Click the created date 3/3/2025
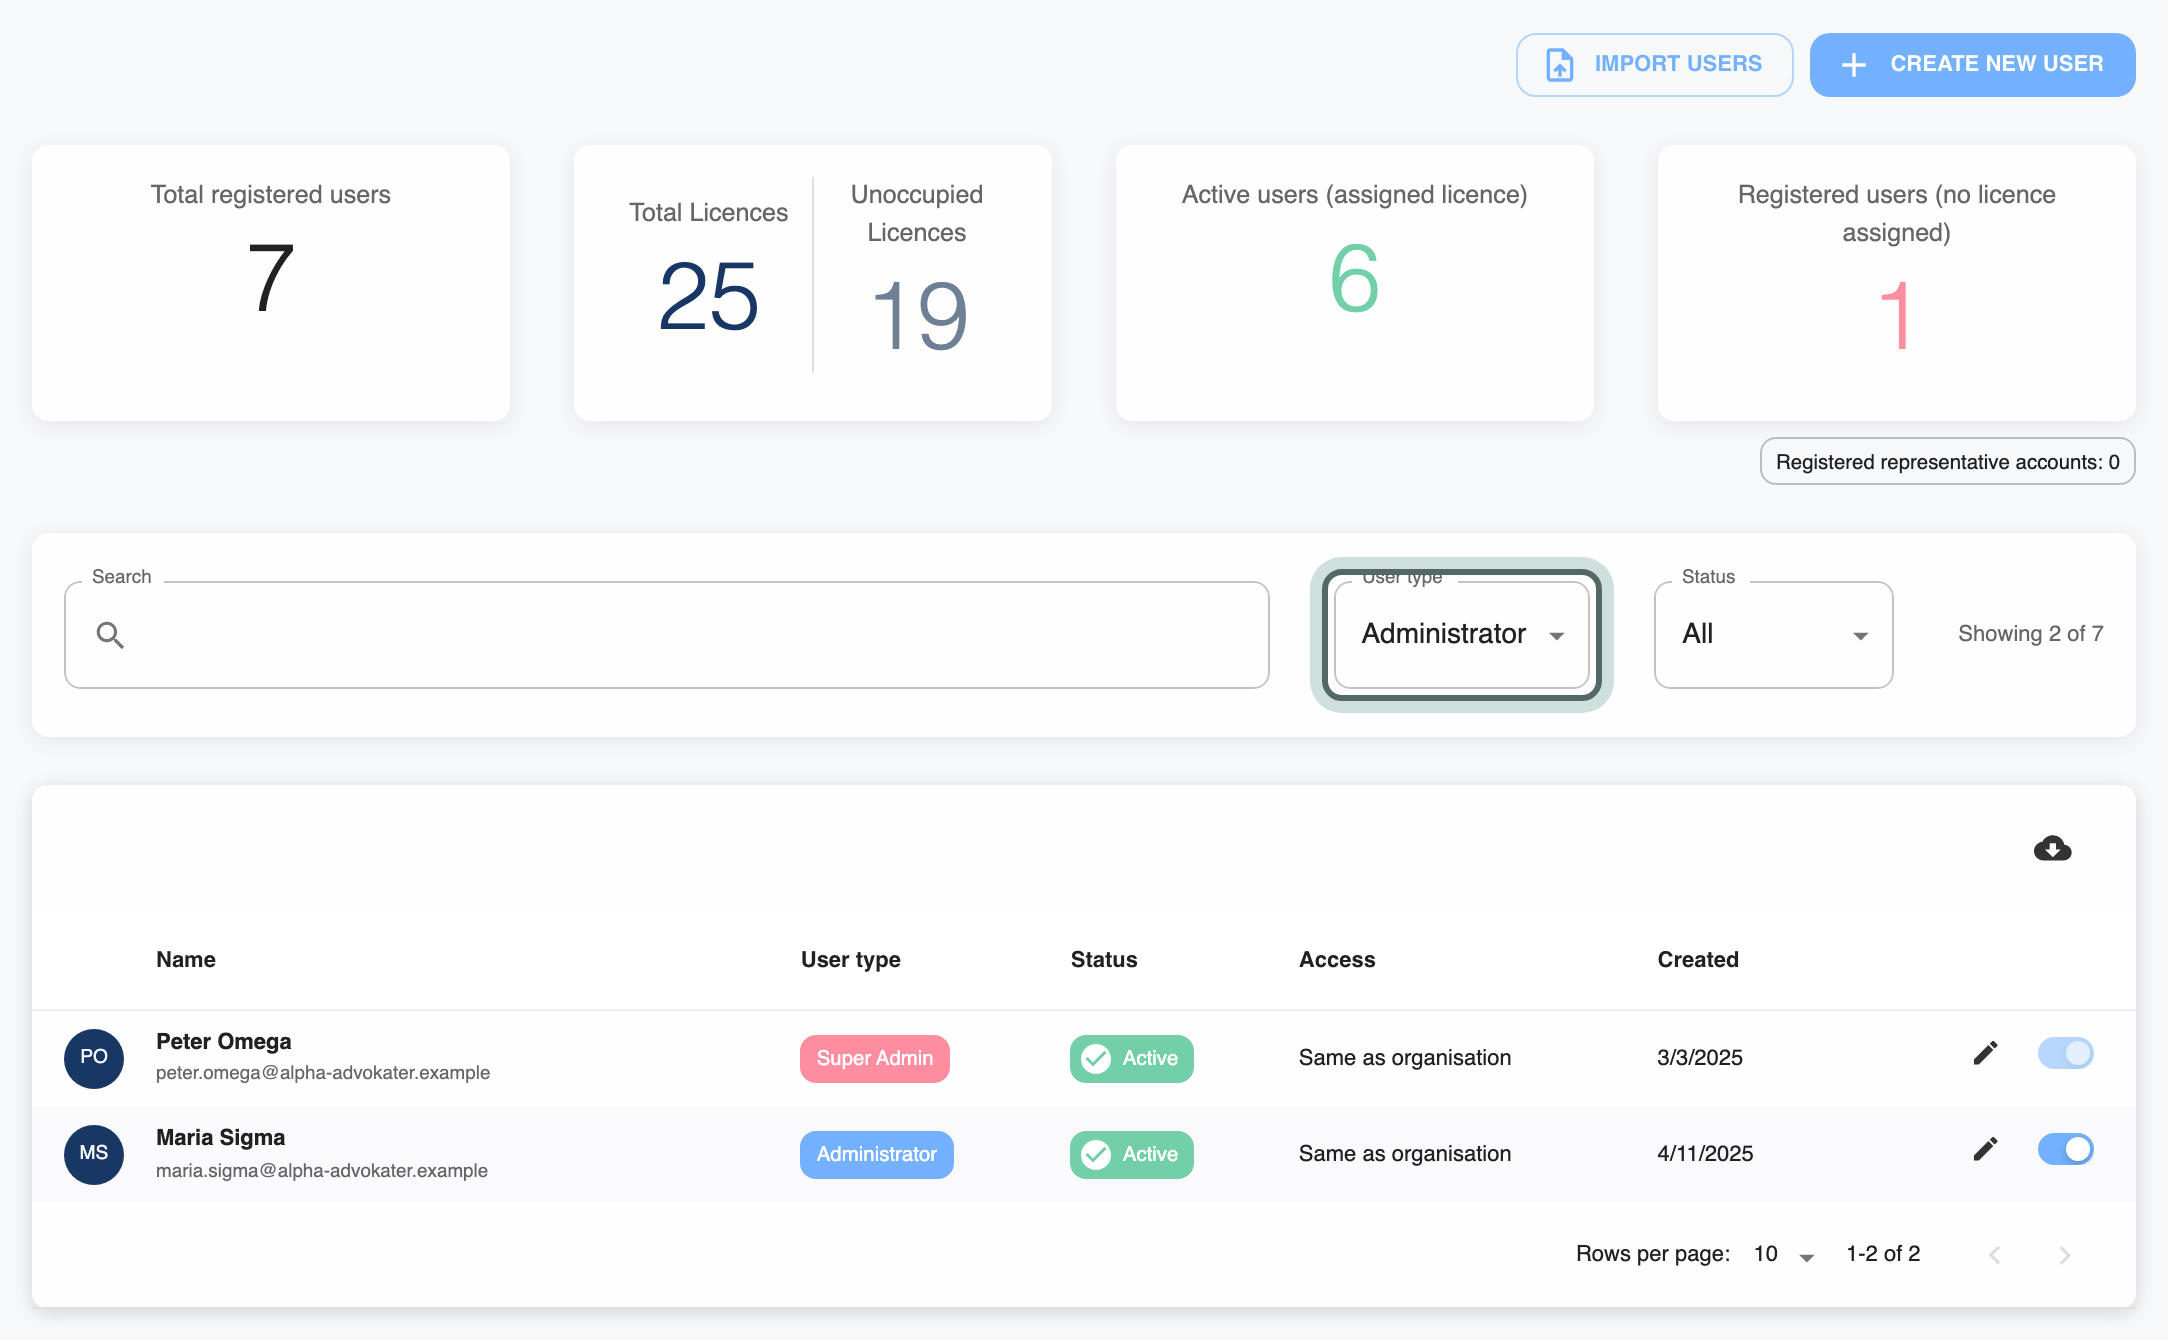The image size is (2168, 1340). pyautogui.click(x=1699, y=1057)
